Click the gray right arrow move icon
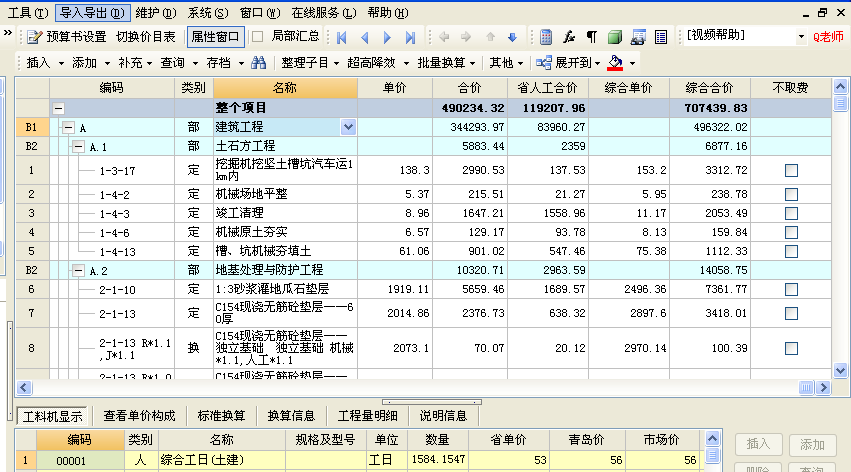The width and height of the screenshot is (851, 472). coord(466,37)
